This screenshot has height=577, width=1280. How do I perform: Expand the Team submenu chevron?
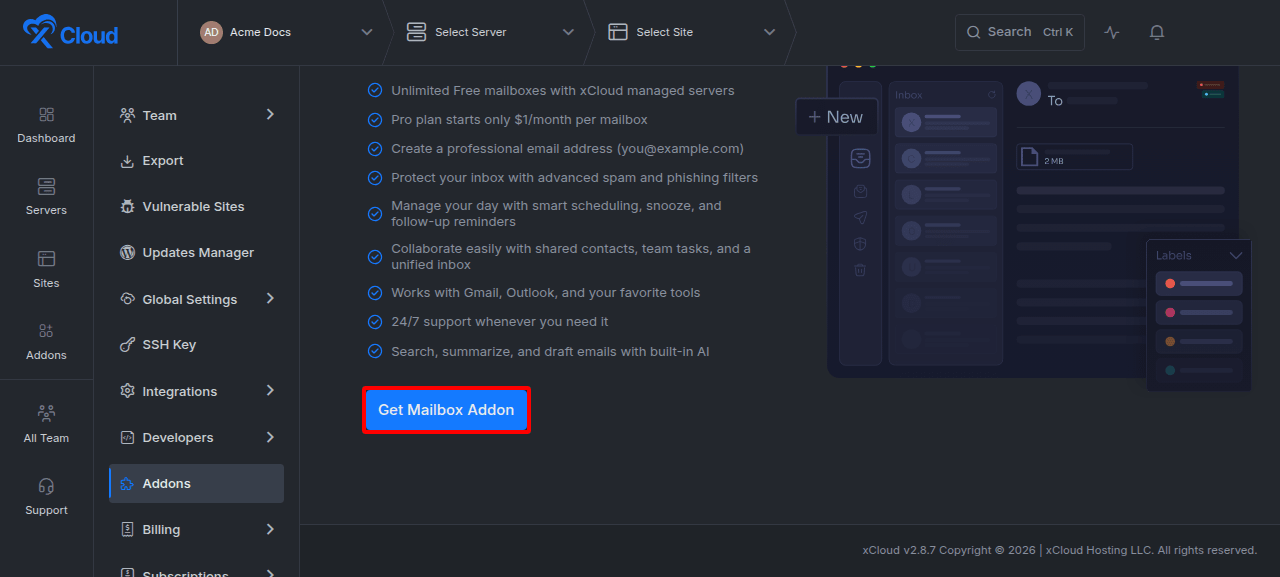point(270,115)
